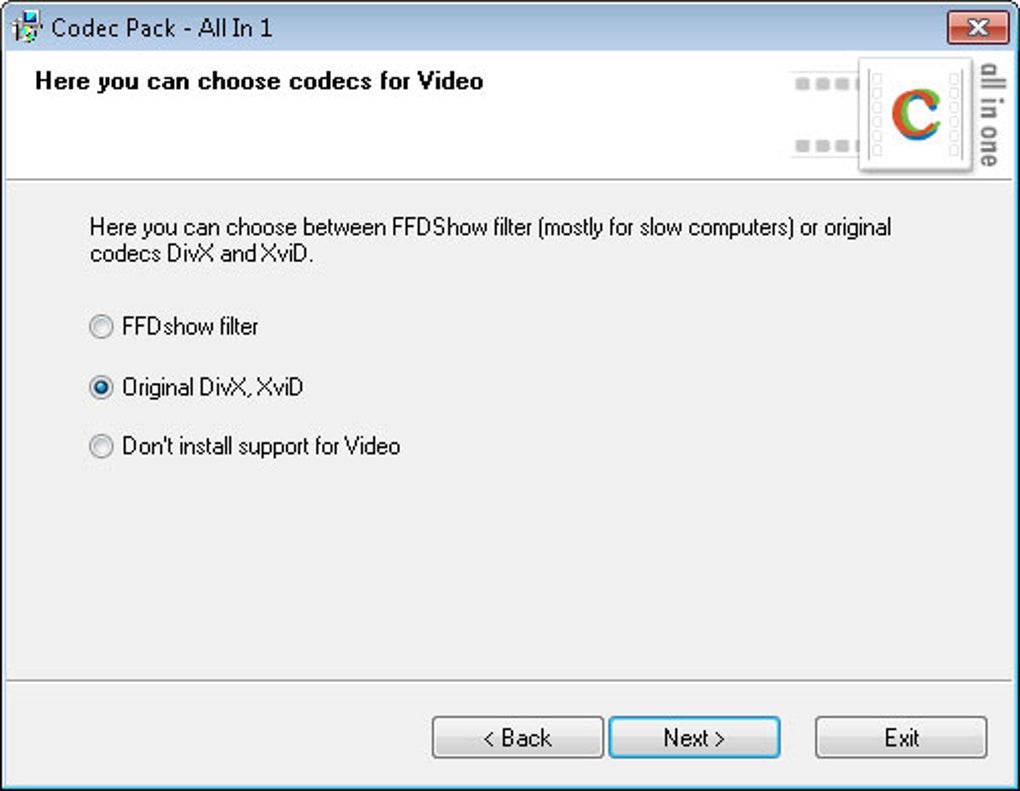Click the "Original DivX, XviD" label text
Viewport: 1020px width, 791px height.
[212, 388]
